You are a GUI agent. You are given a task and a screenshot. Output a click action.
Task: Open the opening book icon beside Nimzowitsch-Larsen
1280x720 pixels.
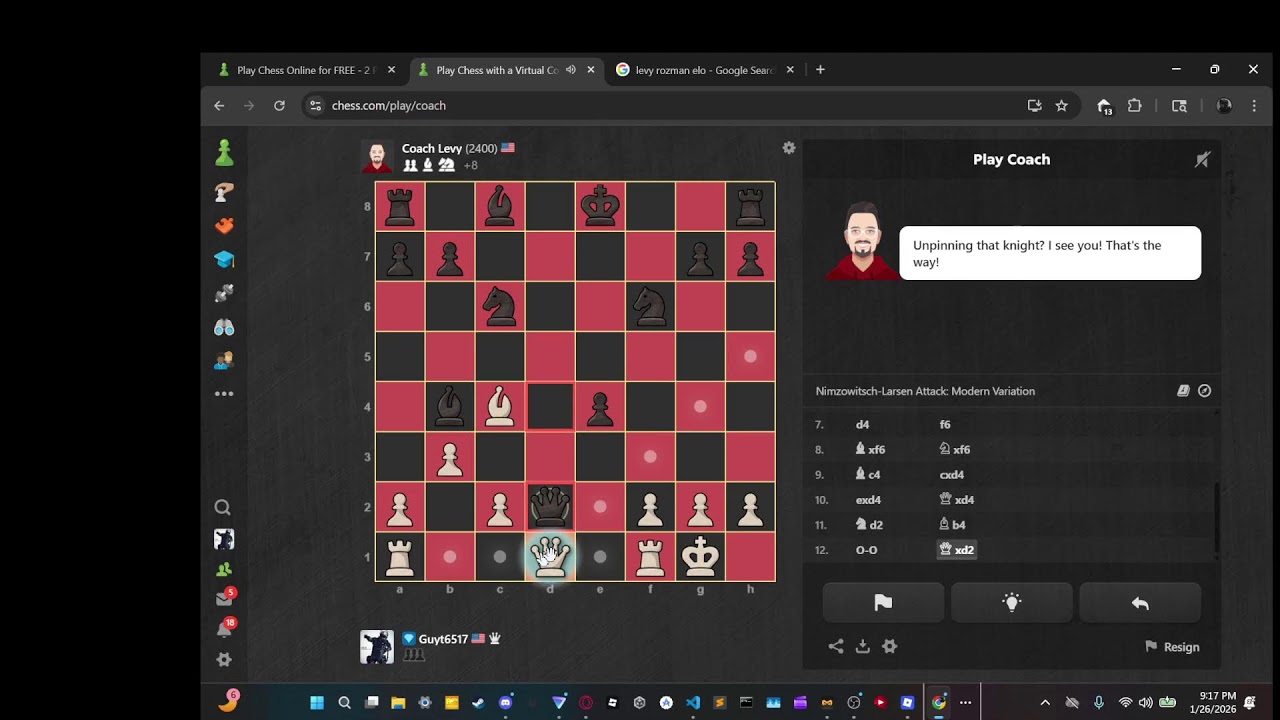pyautogui.click(x=1183, y=391)
